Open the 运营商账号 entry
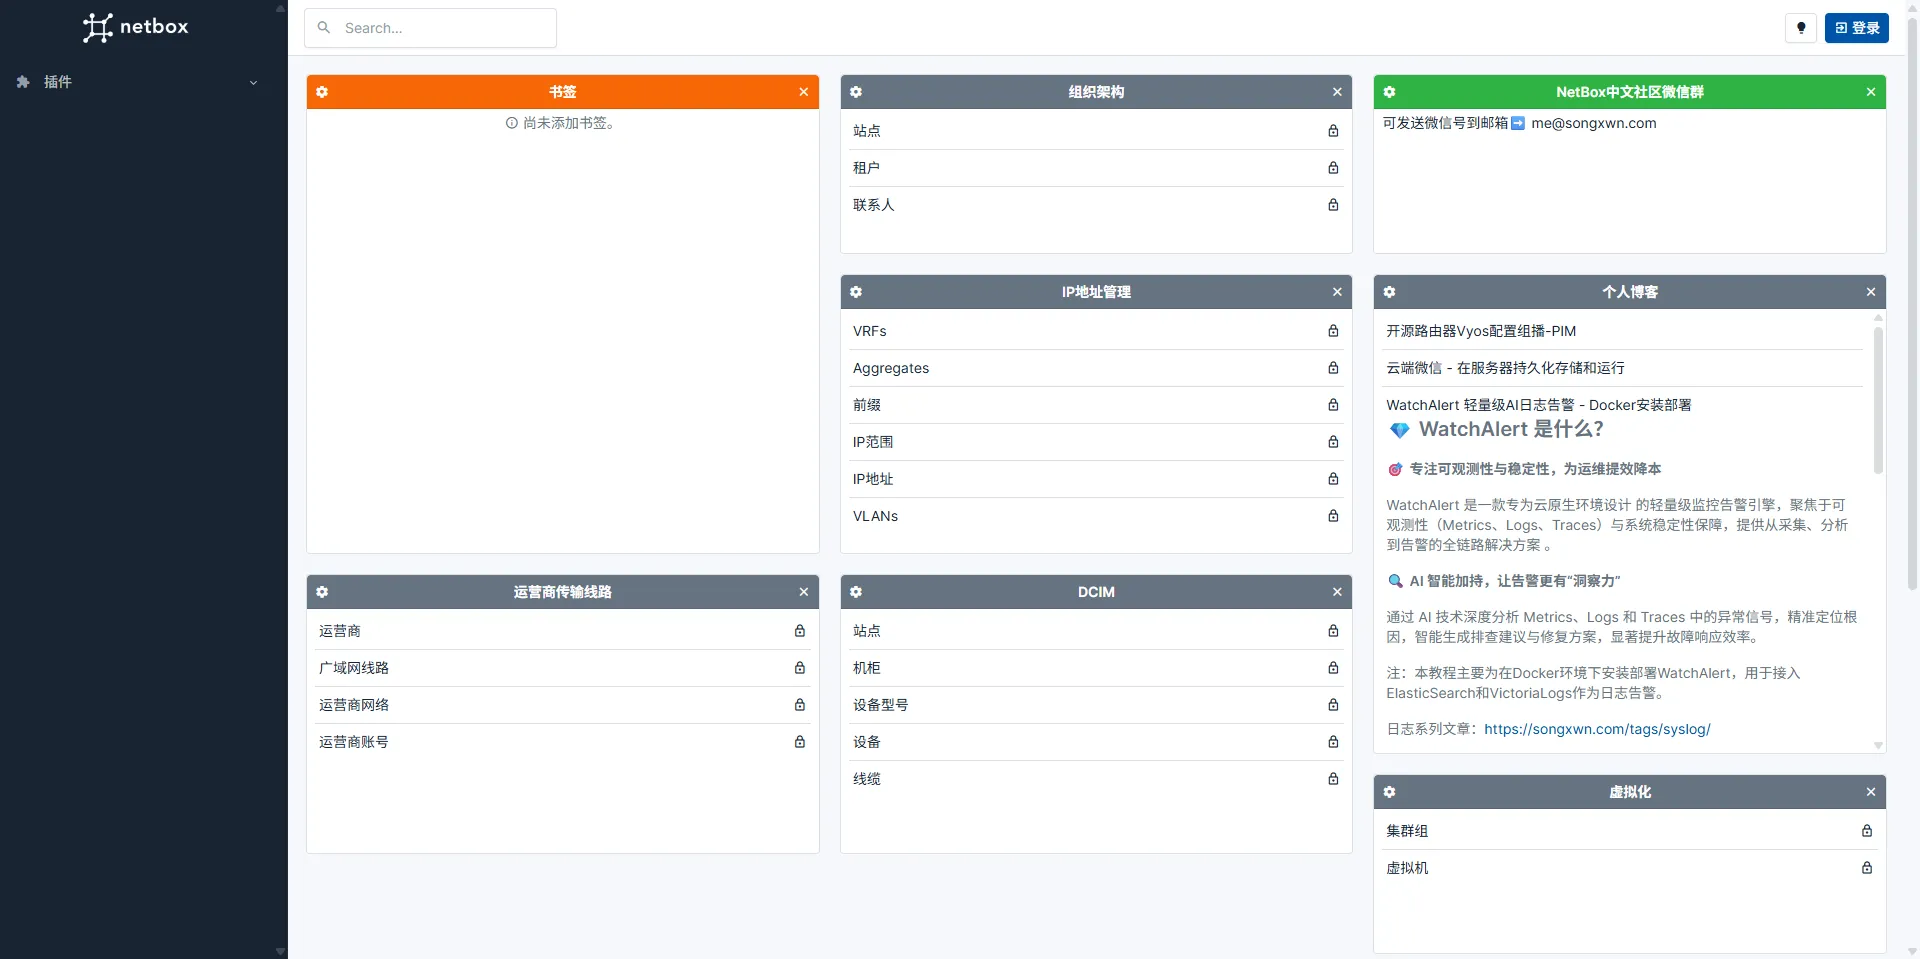 click(x=563, y=742)
